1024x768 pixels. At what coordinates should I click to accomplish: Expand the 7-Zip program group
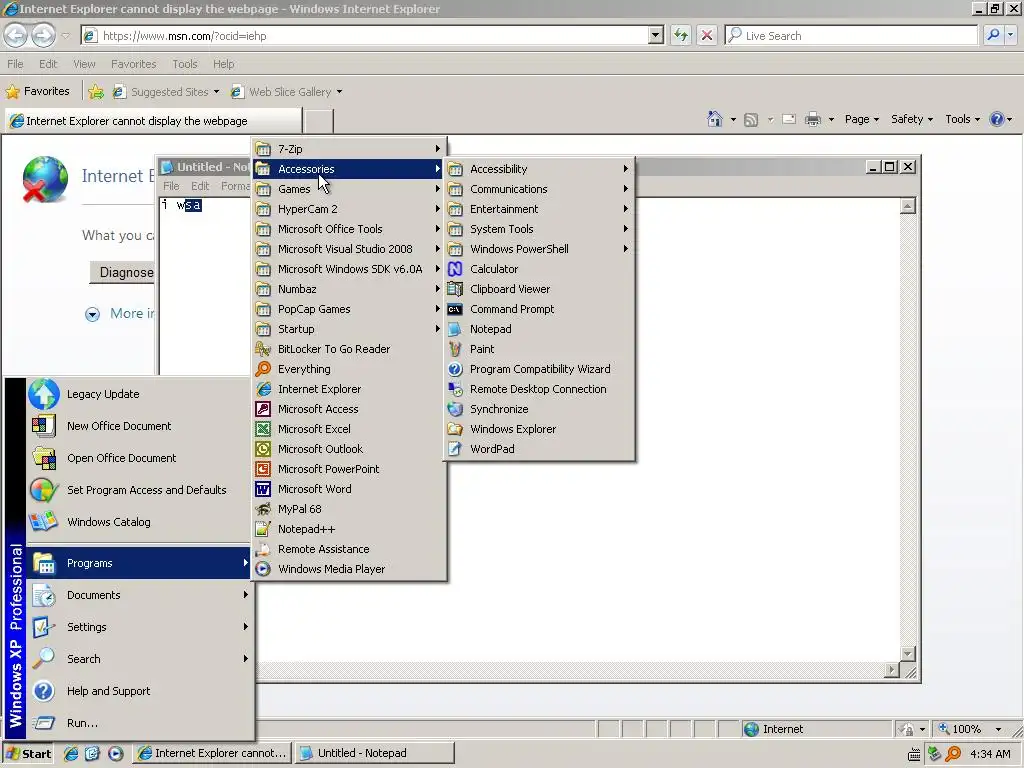click(349, 149)
